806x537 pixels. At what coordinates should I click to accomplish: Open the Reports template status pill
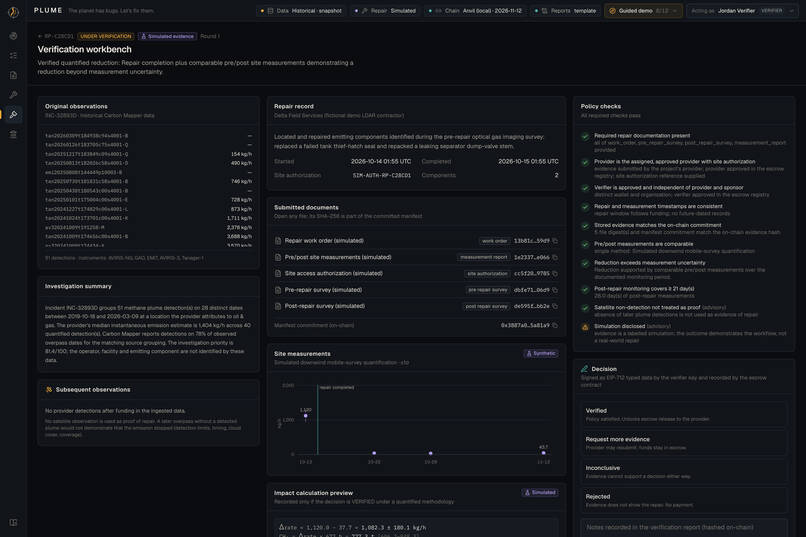pos(565,11)
